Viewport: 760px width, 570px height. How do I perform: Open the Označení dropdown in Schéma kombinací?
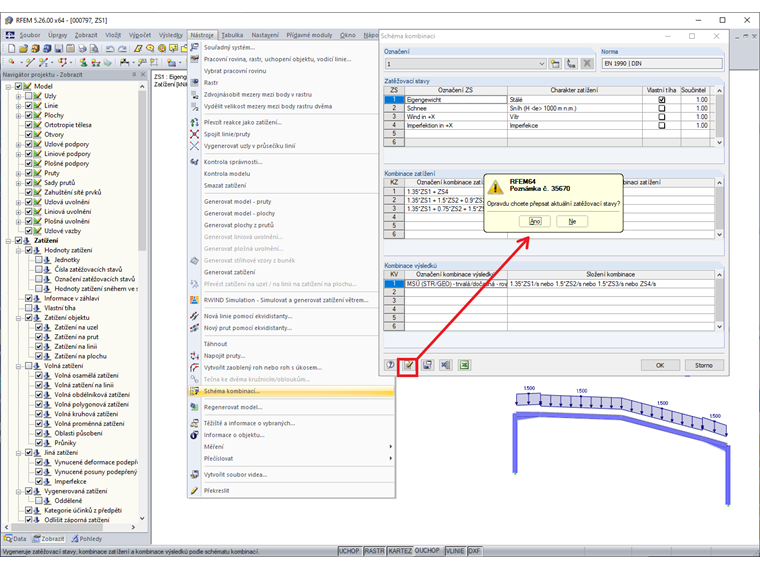tap(541, 63)
